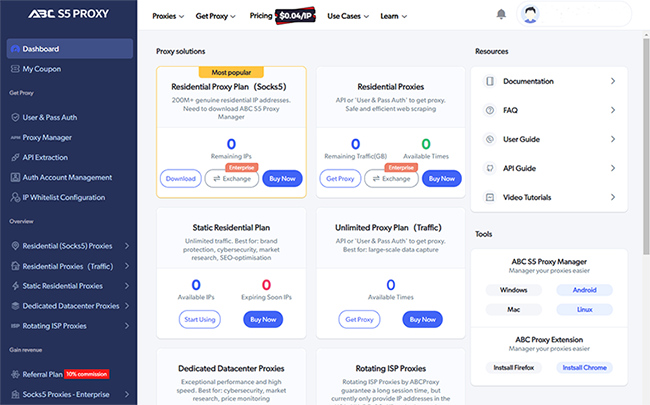The image size is (650, 405).
Task: Expand the Use Cases dropdown
Action: [348, 16]
